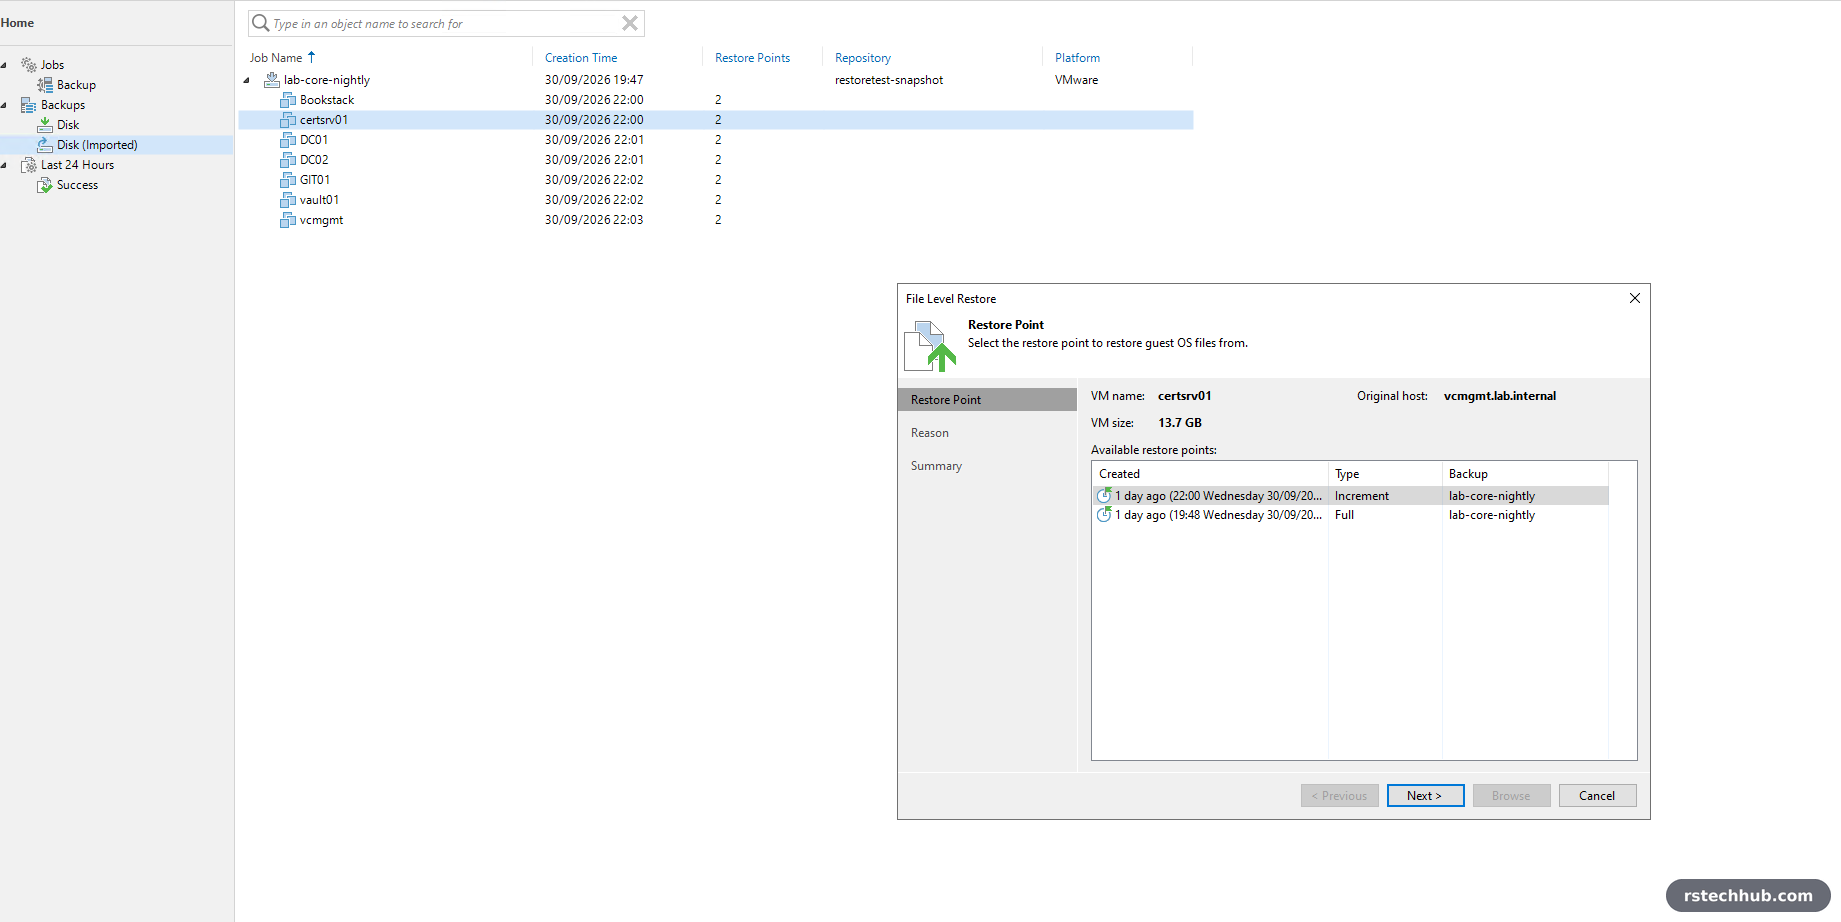Click the GIT01 VM icon
Viewport: 1841px width, 922px height.
pyautogui.click(x=288, y=180)
